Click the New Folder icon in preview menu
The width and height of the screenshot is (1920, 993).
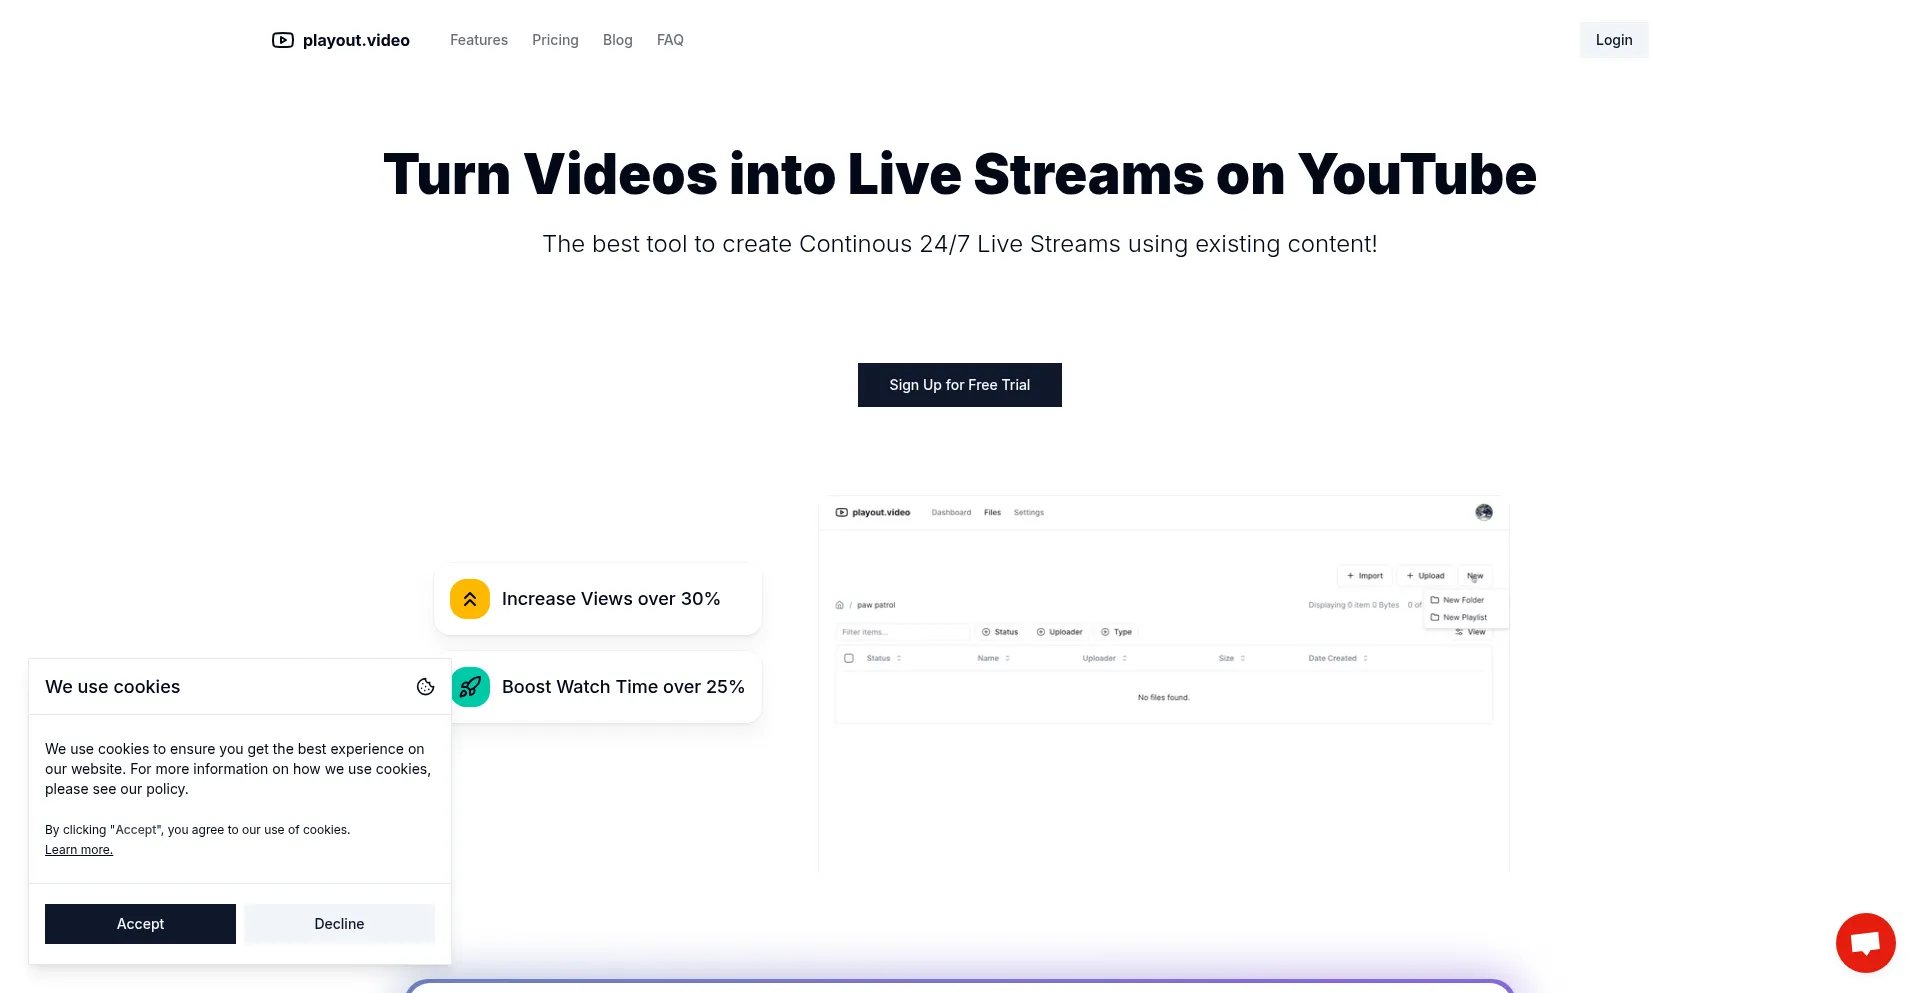click(1435, 600)
